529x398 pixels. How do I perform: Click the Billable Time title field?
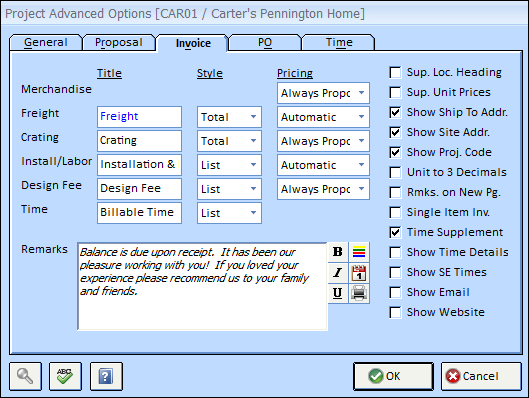click(x=139, y=213)
